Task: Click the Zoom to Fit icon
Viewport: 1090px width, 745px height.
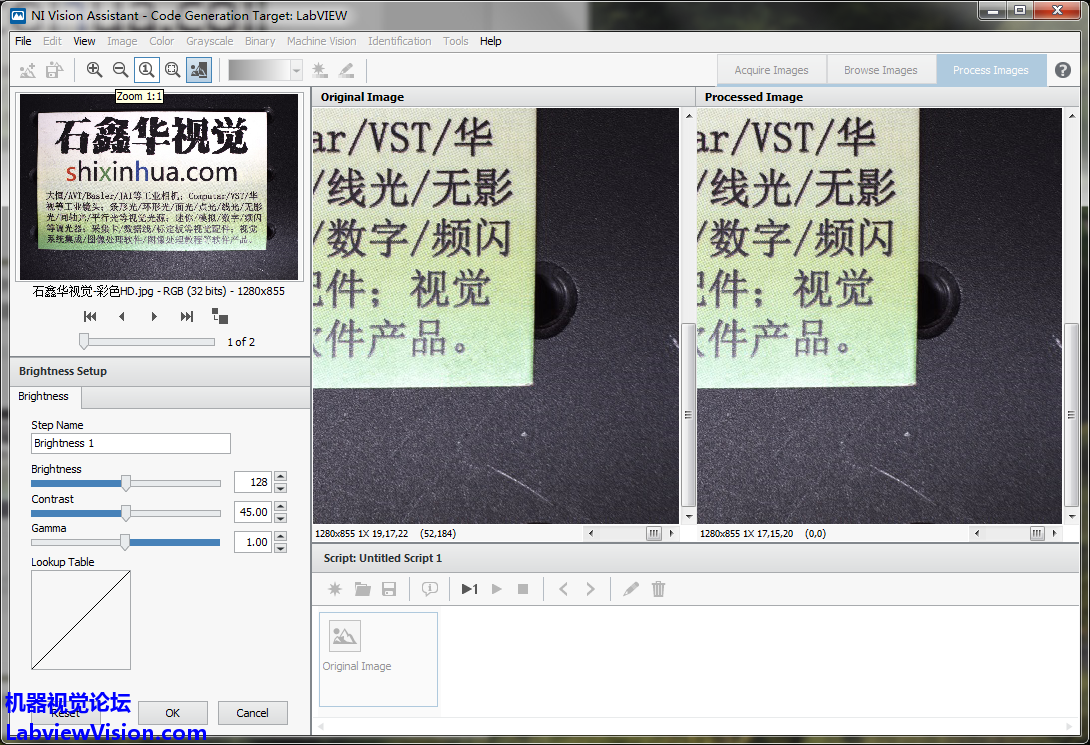Action: point(172,69)
